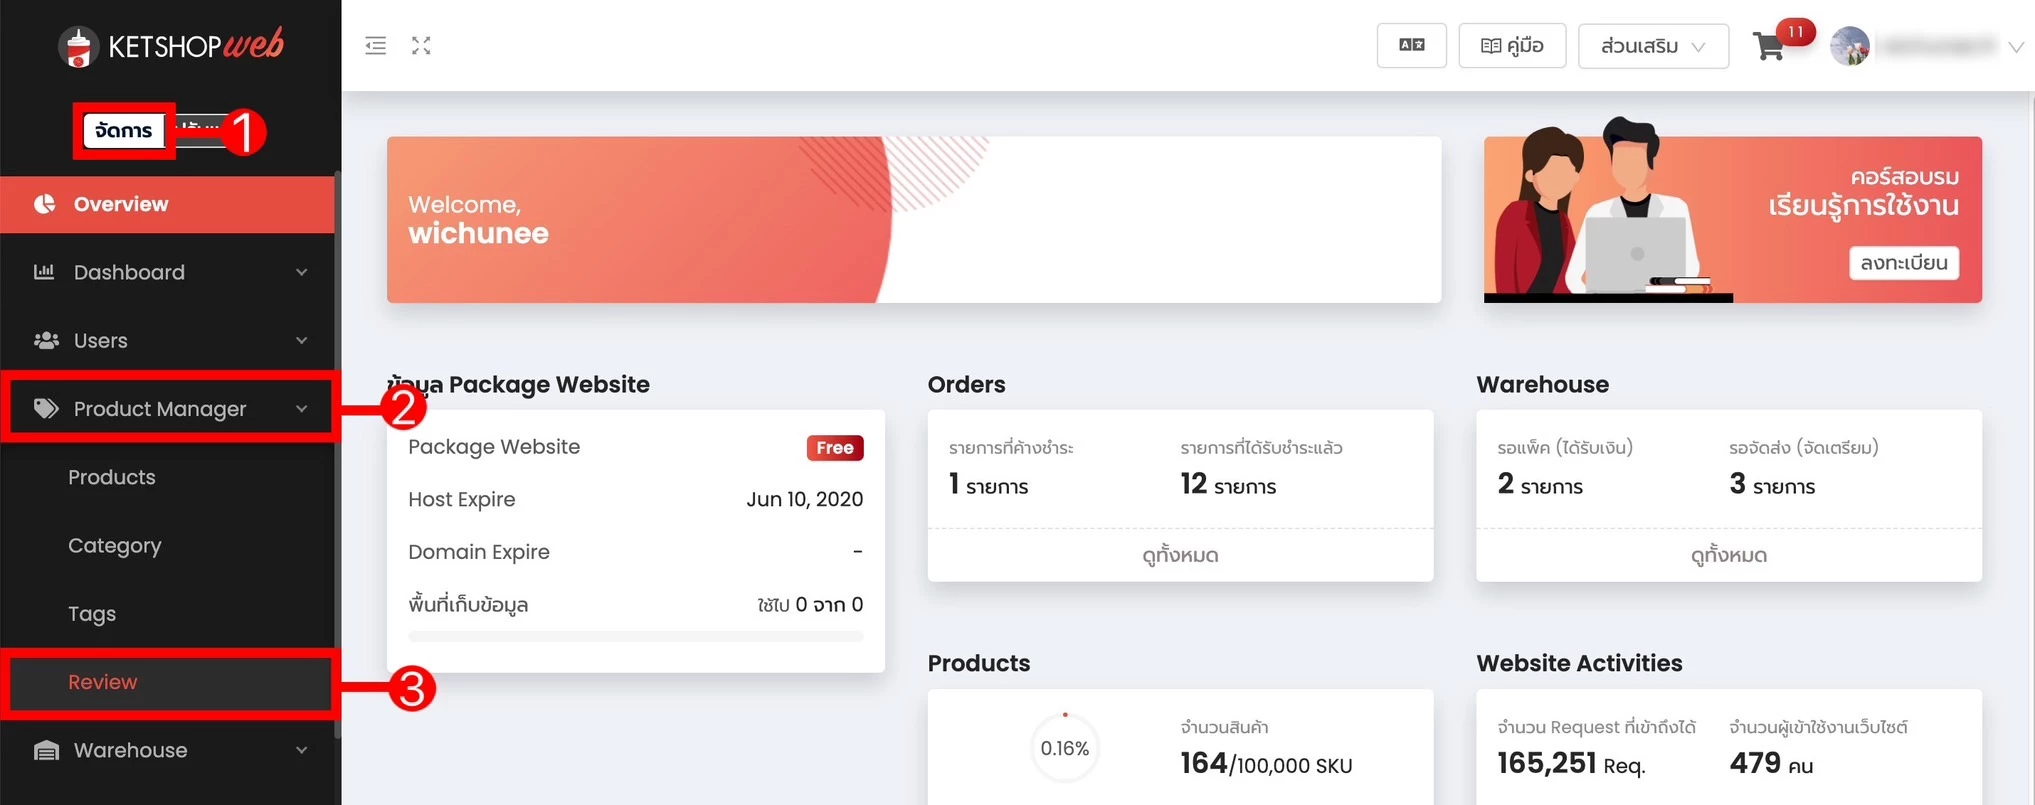Click the Welcome wichunee banner

click(914, 220)
